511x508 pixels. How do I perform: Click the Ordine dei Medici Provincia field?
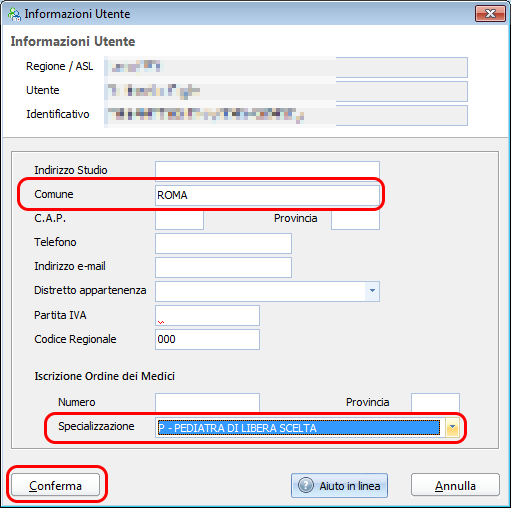click(435, 403)
